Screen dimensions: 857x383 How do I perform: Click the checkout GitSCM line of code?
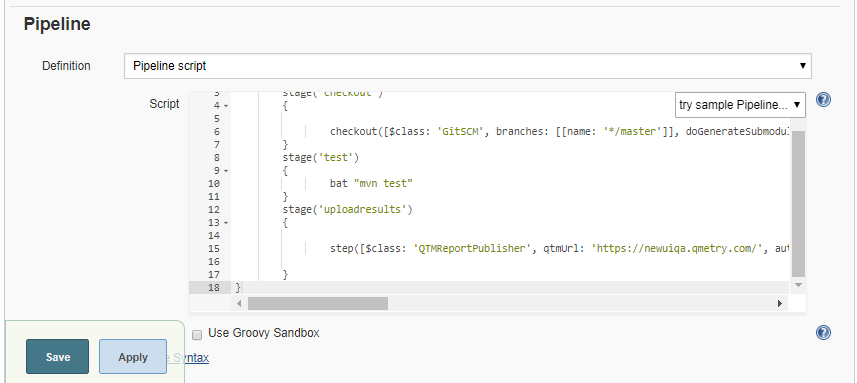point(559,132)
